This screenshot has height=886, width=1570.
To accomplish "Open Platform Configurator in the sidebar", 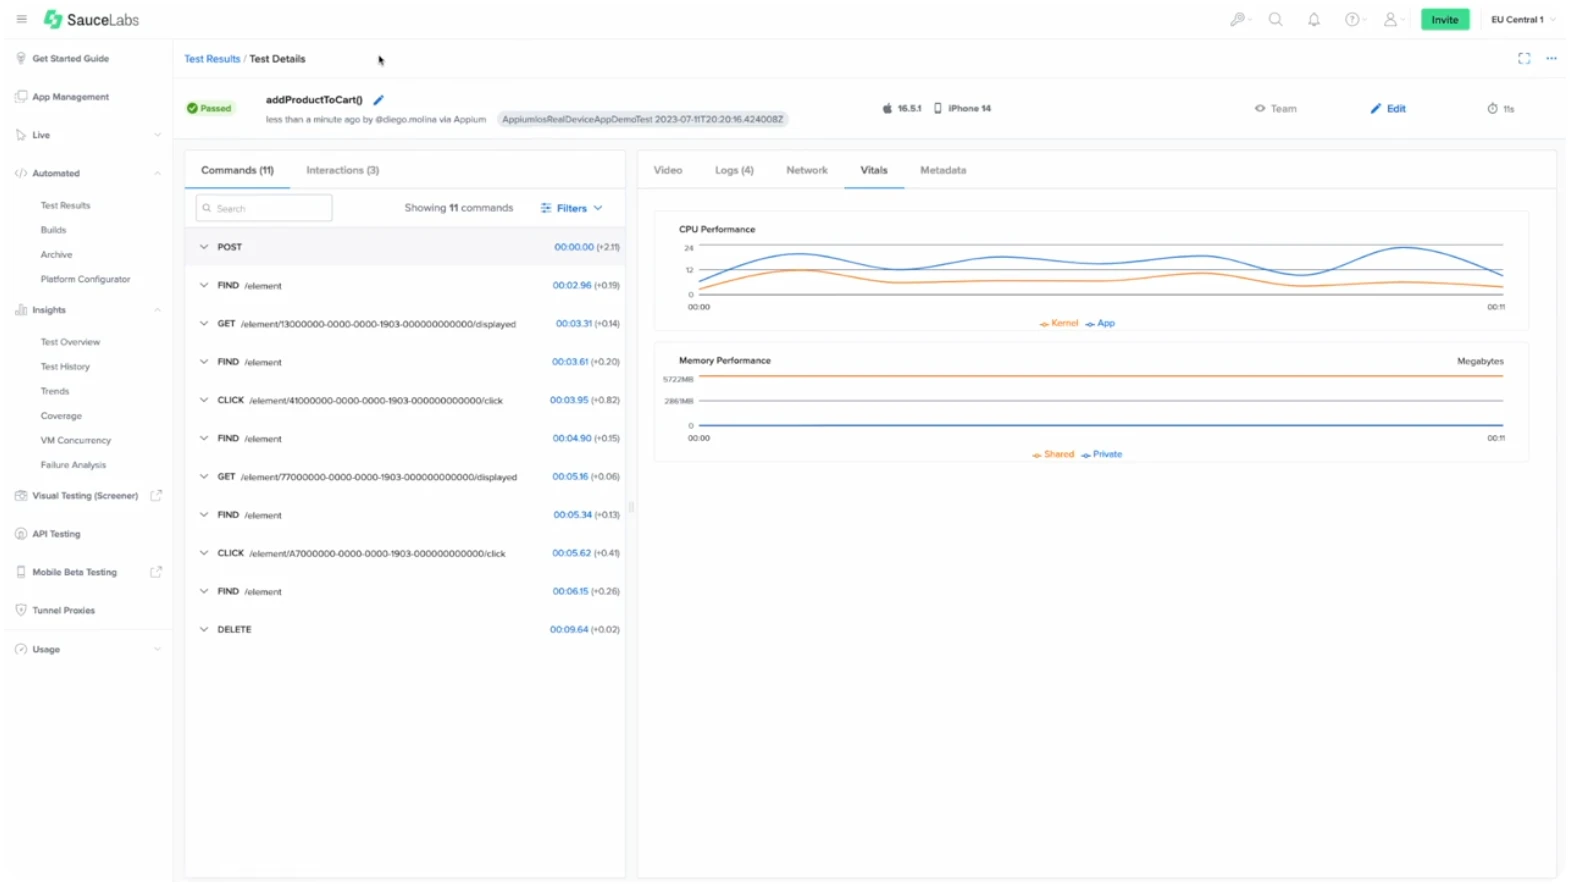I will click(x=85, y=279).
